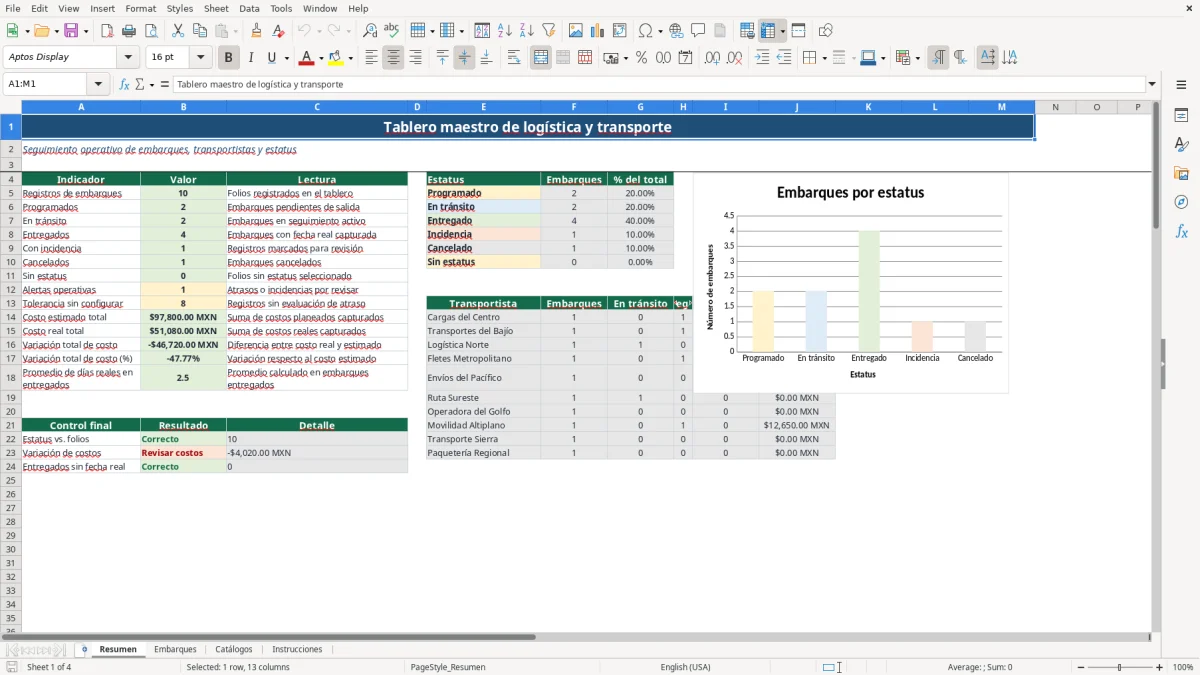The height and width of the screenshot is (675, 1200).
Task: Open the Insert menu
Action: (103, 8)
